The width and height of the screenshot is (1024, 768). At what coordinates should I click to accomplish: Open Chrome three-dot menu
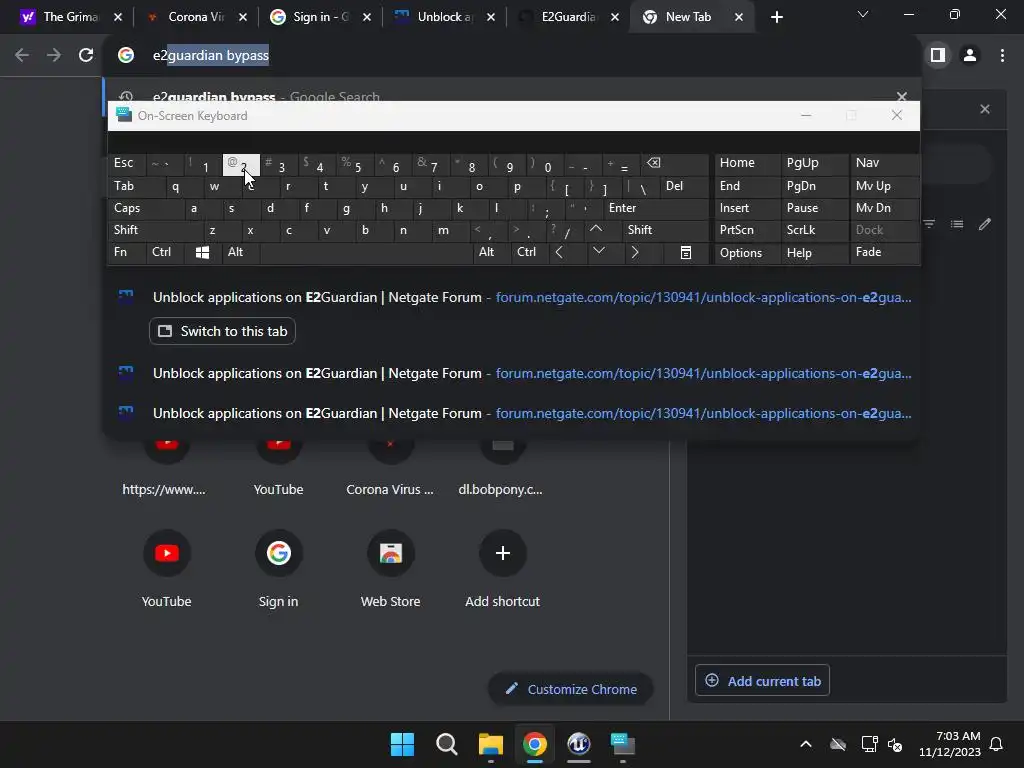[x=1002, y=56]
